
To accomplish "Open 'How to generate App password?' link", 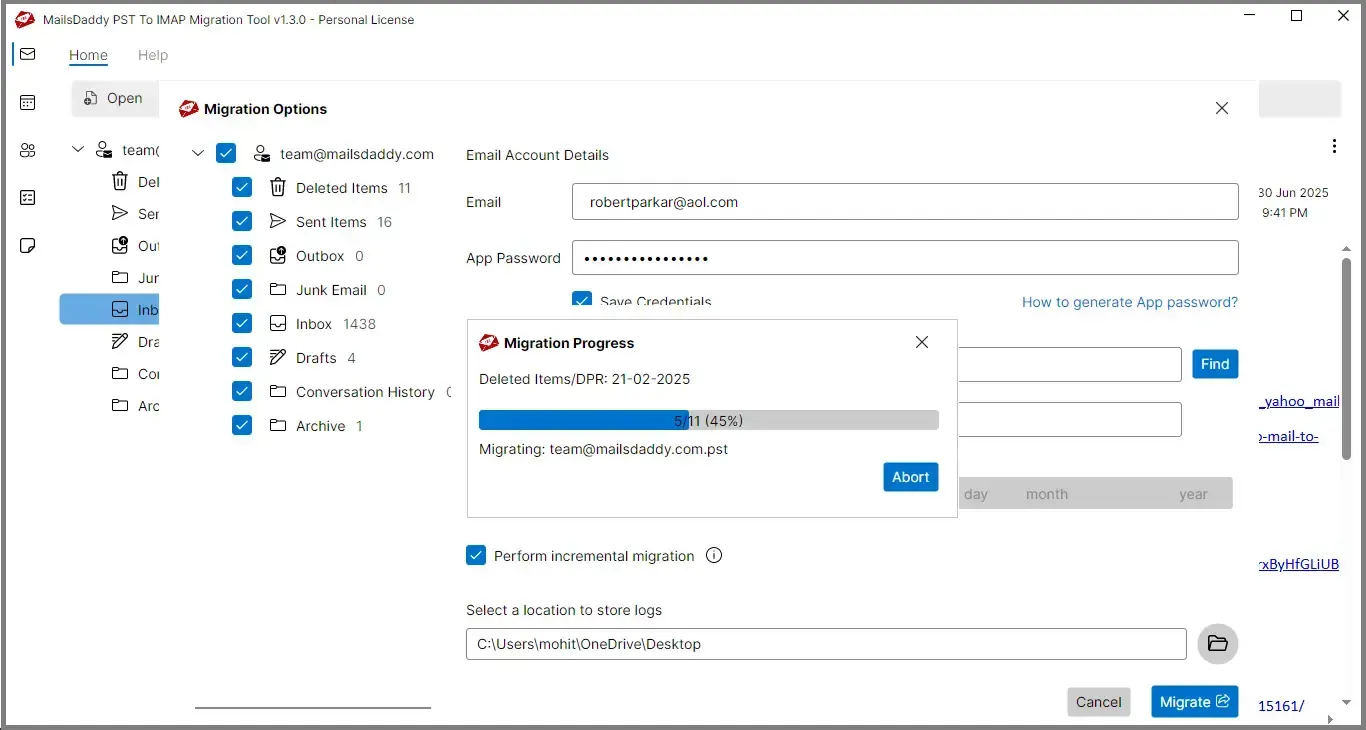I will [x=1129, y=302].
